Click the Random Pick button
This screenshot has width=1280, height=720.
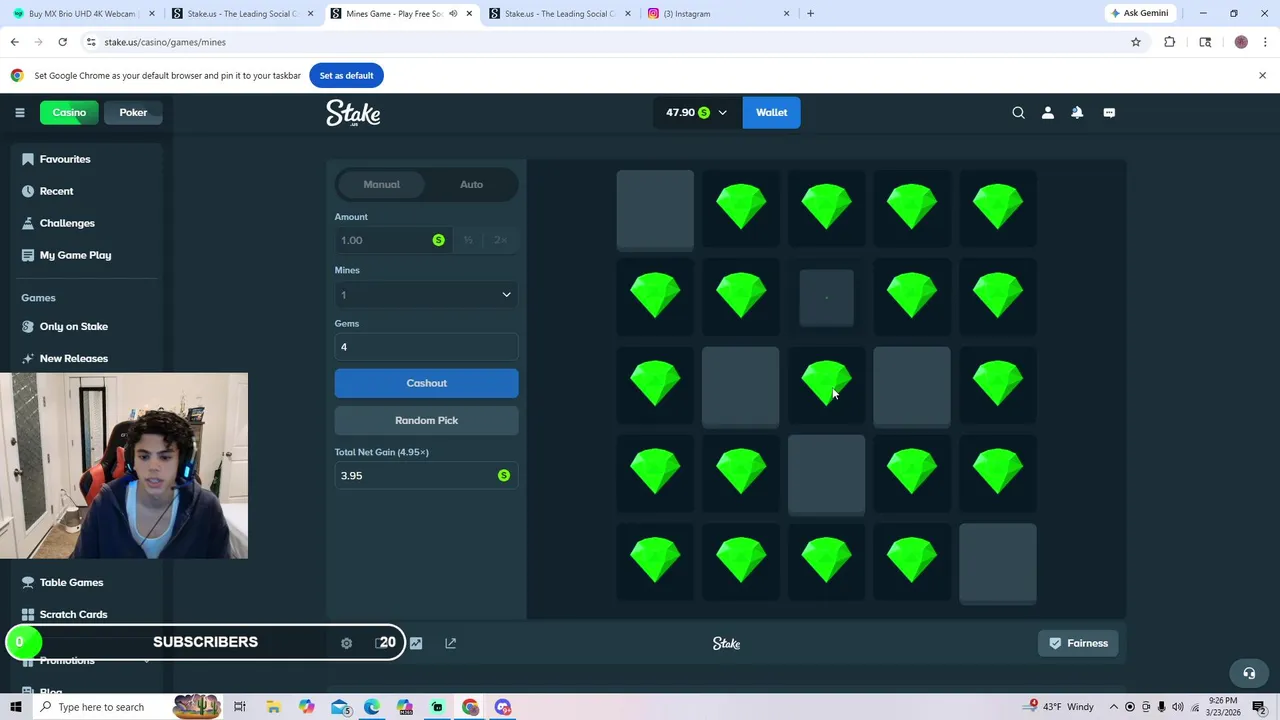tap(426, 420)
